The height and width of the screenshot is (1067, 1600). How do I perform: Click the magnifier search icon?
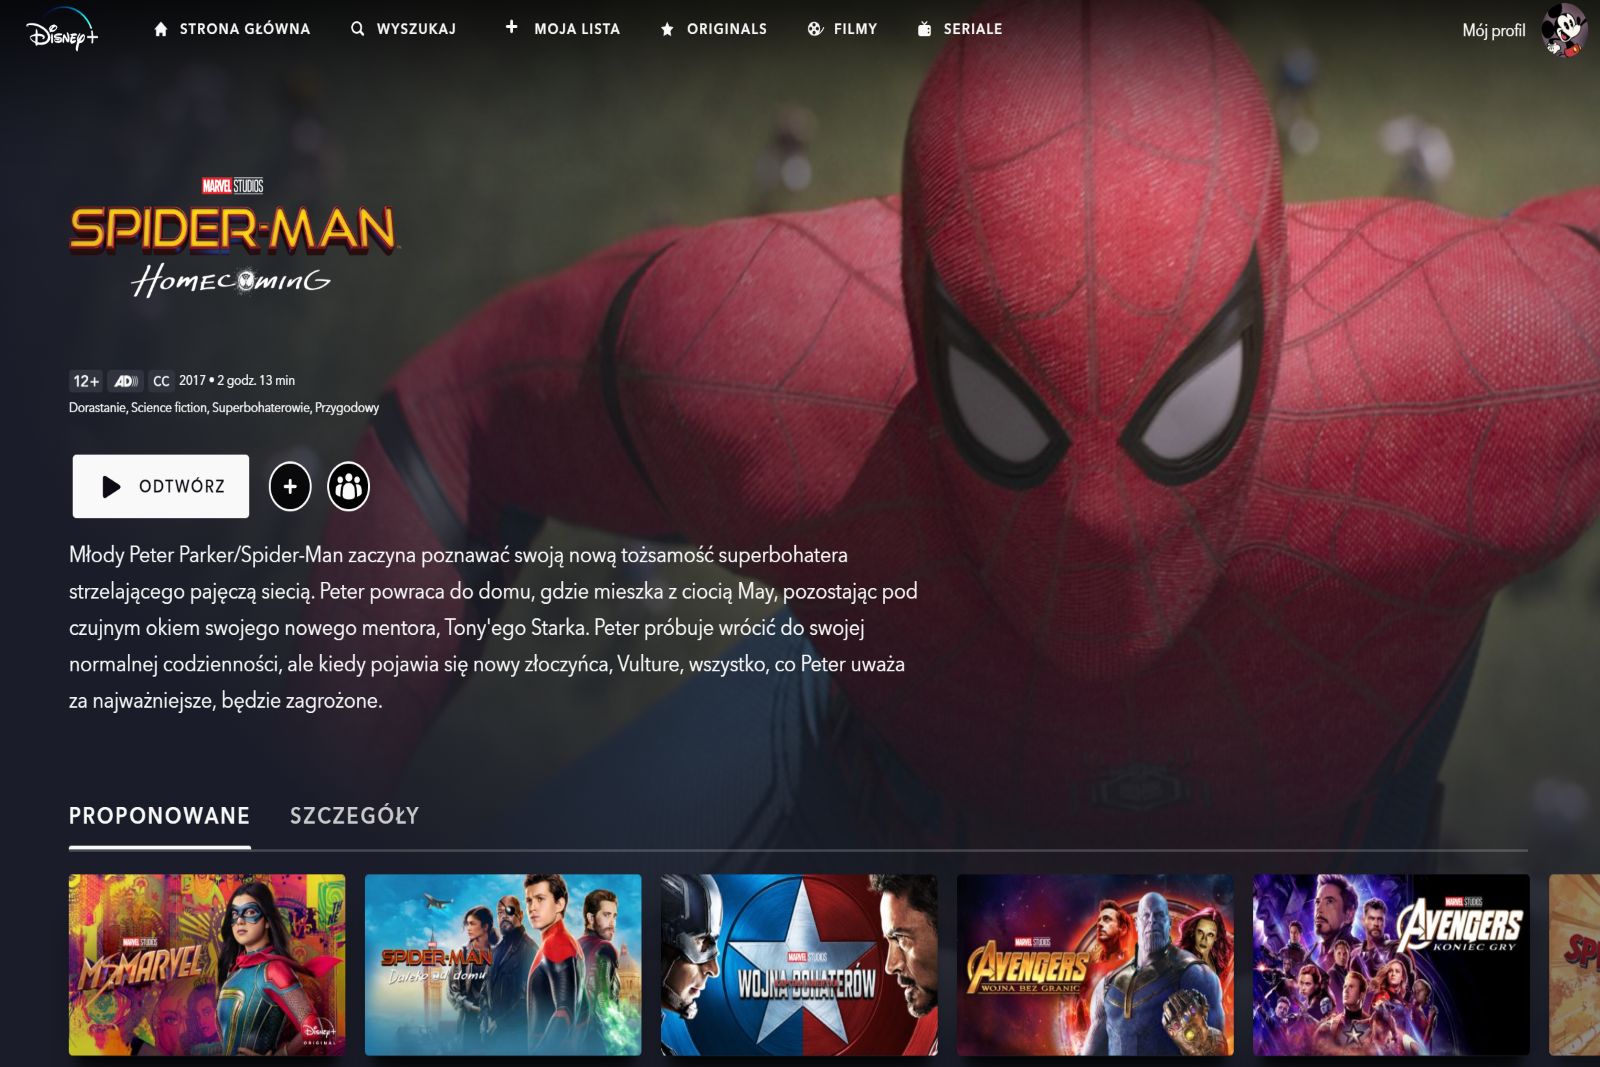pos(358,29)
